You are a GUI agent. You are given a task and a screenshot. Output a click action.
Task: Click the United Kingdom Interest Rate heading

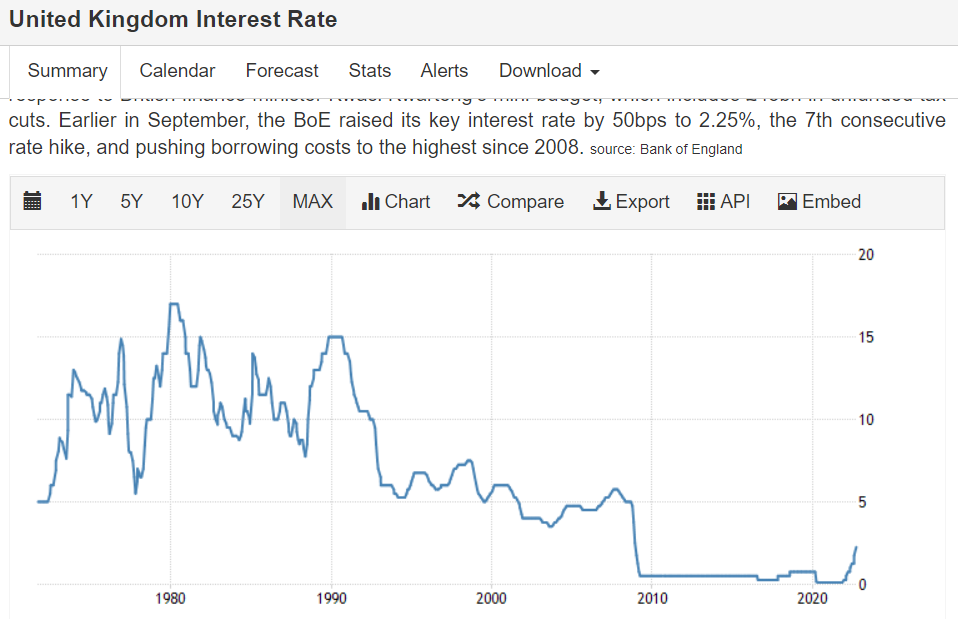pos(173,19)
